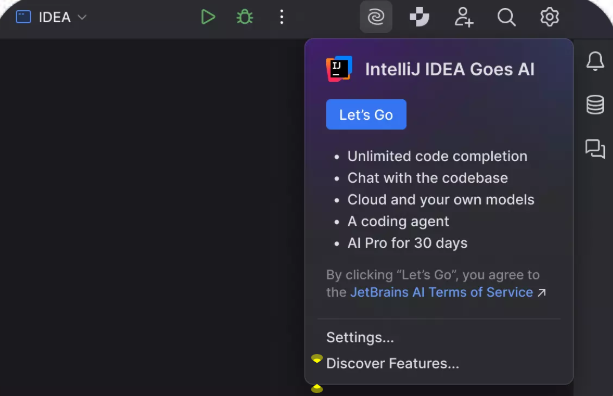613x396 pixels.
Task: Toggle the AI Assistant spiral icon
Action: click(376, 17)
